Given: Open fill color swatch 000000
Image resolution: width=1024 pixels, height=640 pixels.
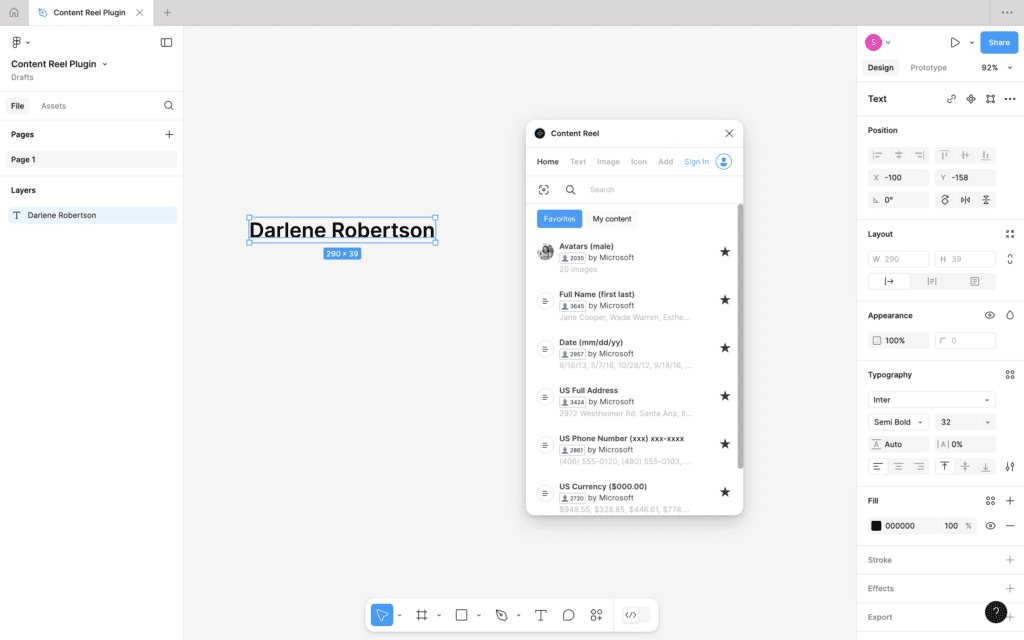Looking at the screenshot, I should (876, 526).
